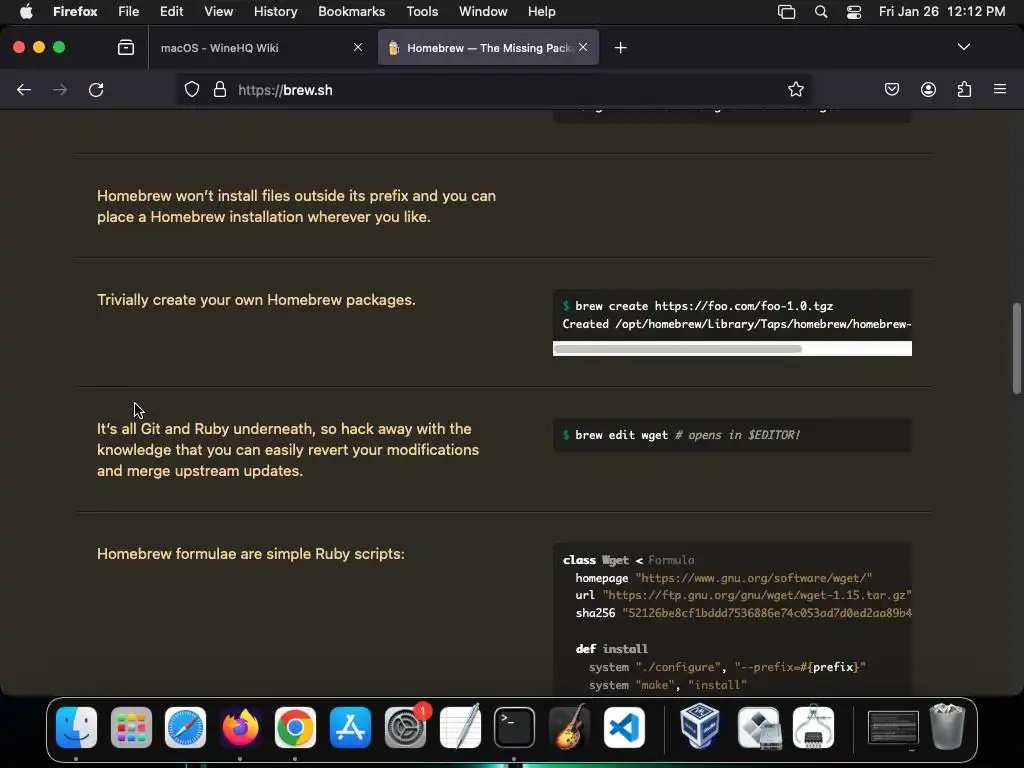Viewport: 1024px width, 768px height.
Task: Click the 'class Wget < Formula' code line
Action: coord(628,560)
